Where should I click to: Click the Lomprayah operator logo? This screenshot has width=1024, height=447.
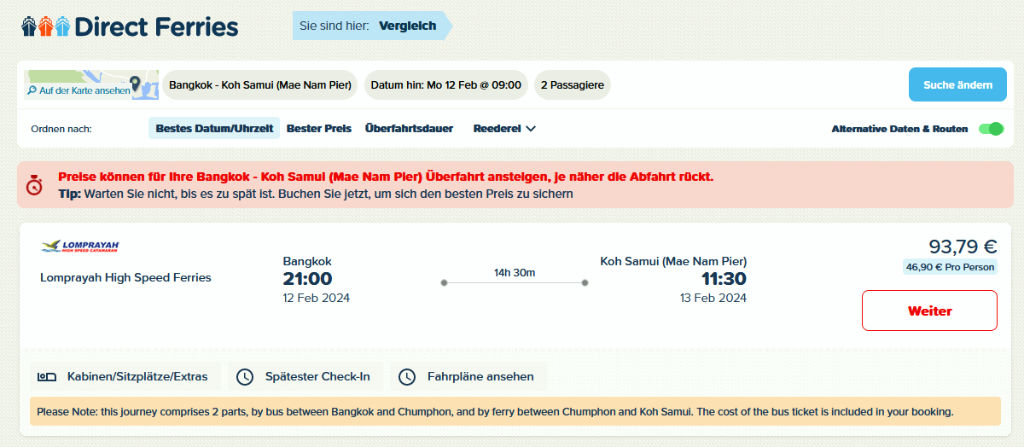pos(78,246)
